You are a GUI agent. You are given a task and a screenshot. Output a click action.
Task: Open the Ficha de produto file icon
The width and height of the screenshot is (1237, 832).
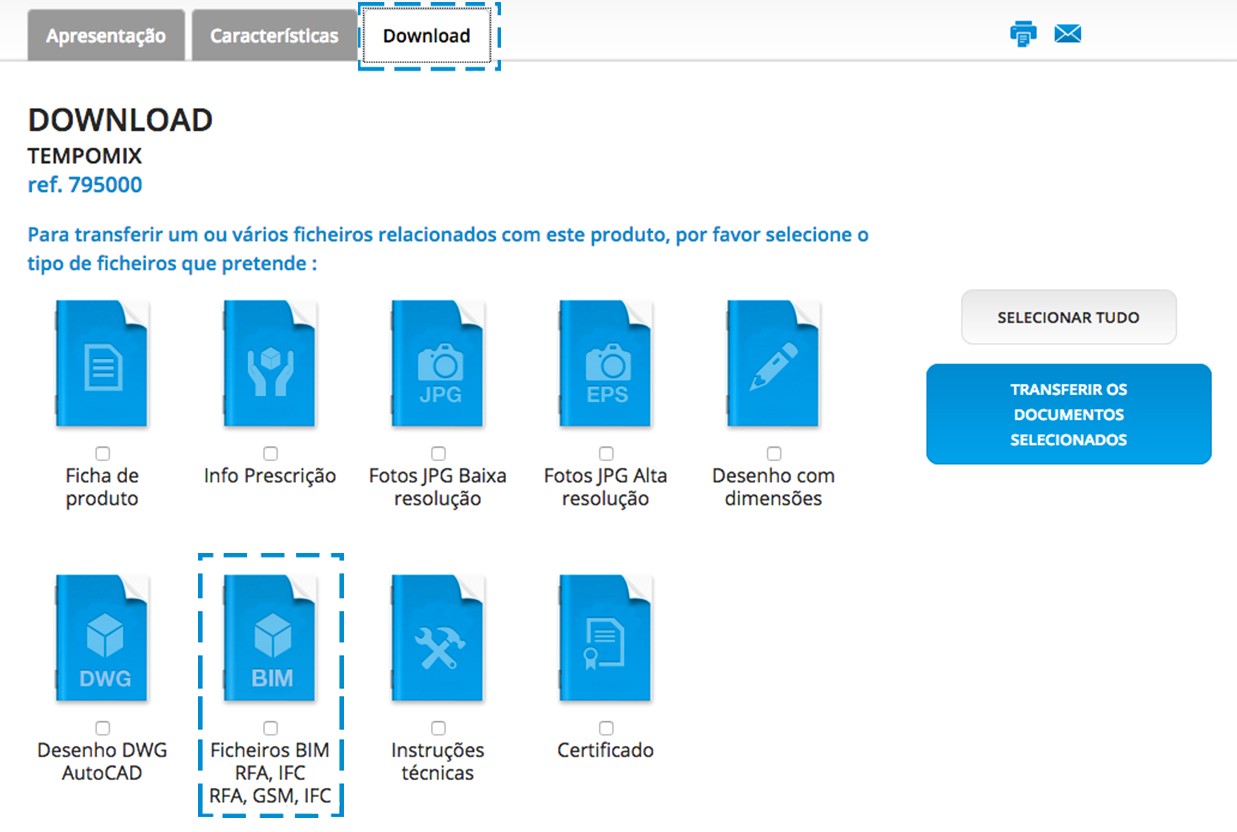103,365
